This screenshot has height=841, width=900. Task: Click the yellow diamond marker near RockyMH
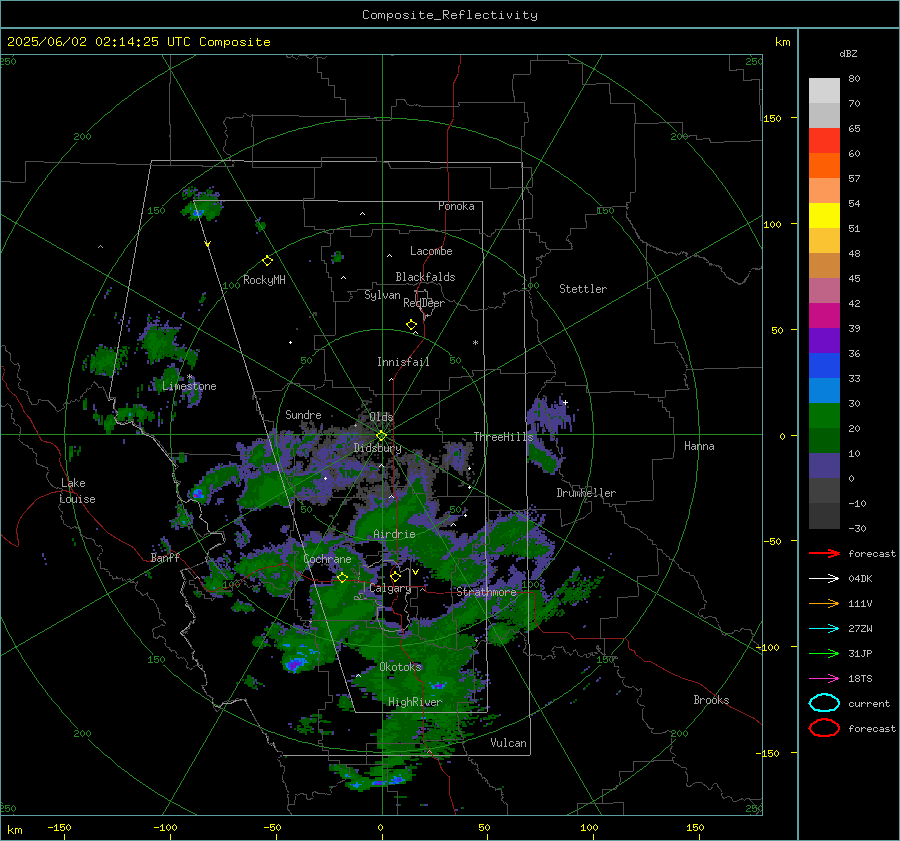pos(267,261)
